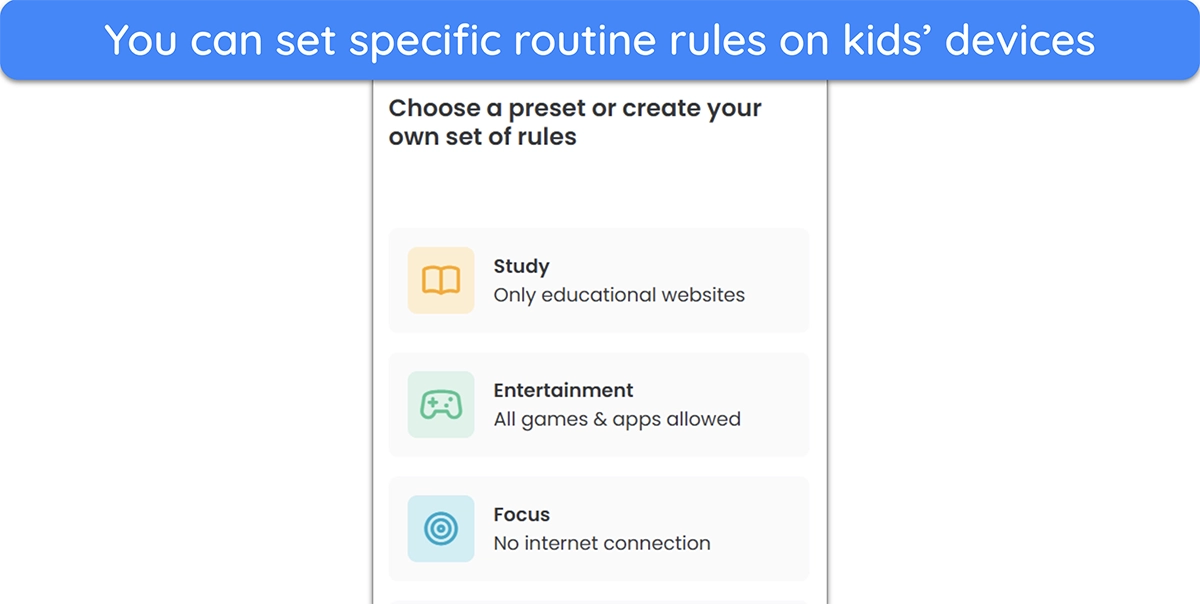Click the light orange tile behind the book
1200x604 pixels.
(441, 281)
